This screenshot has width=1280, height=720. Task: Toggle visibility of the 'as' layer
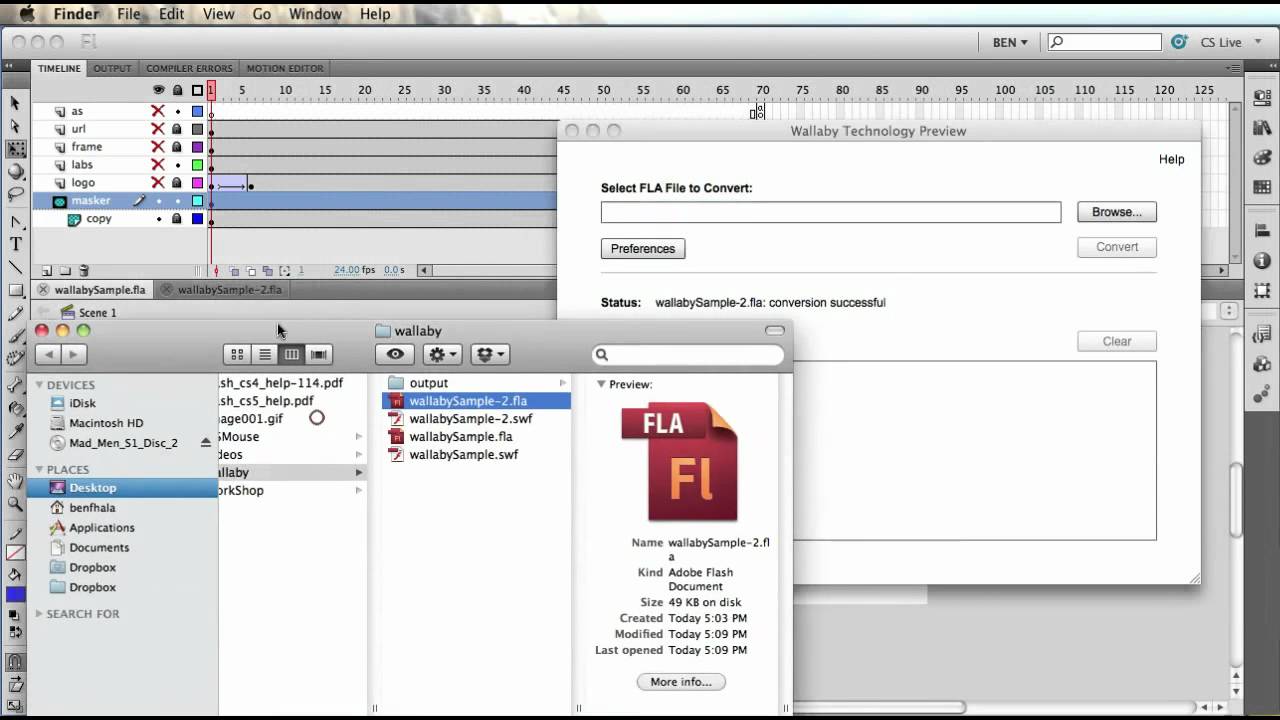(x=158, y=111)
